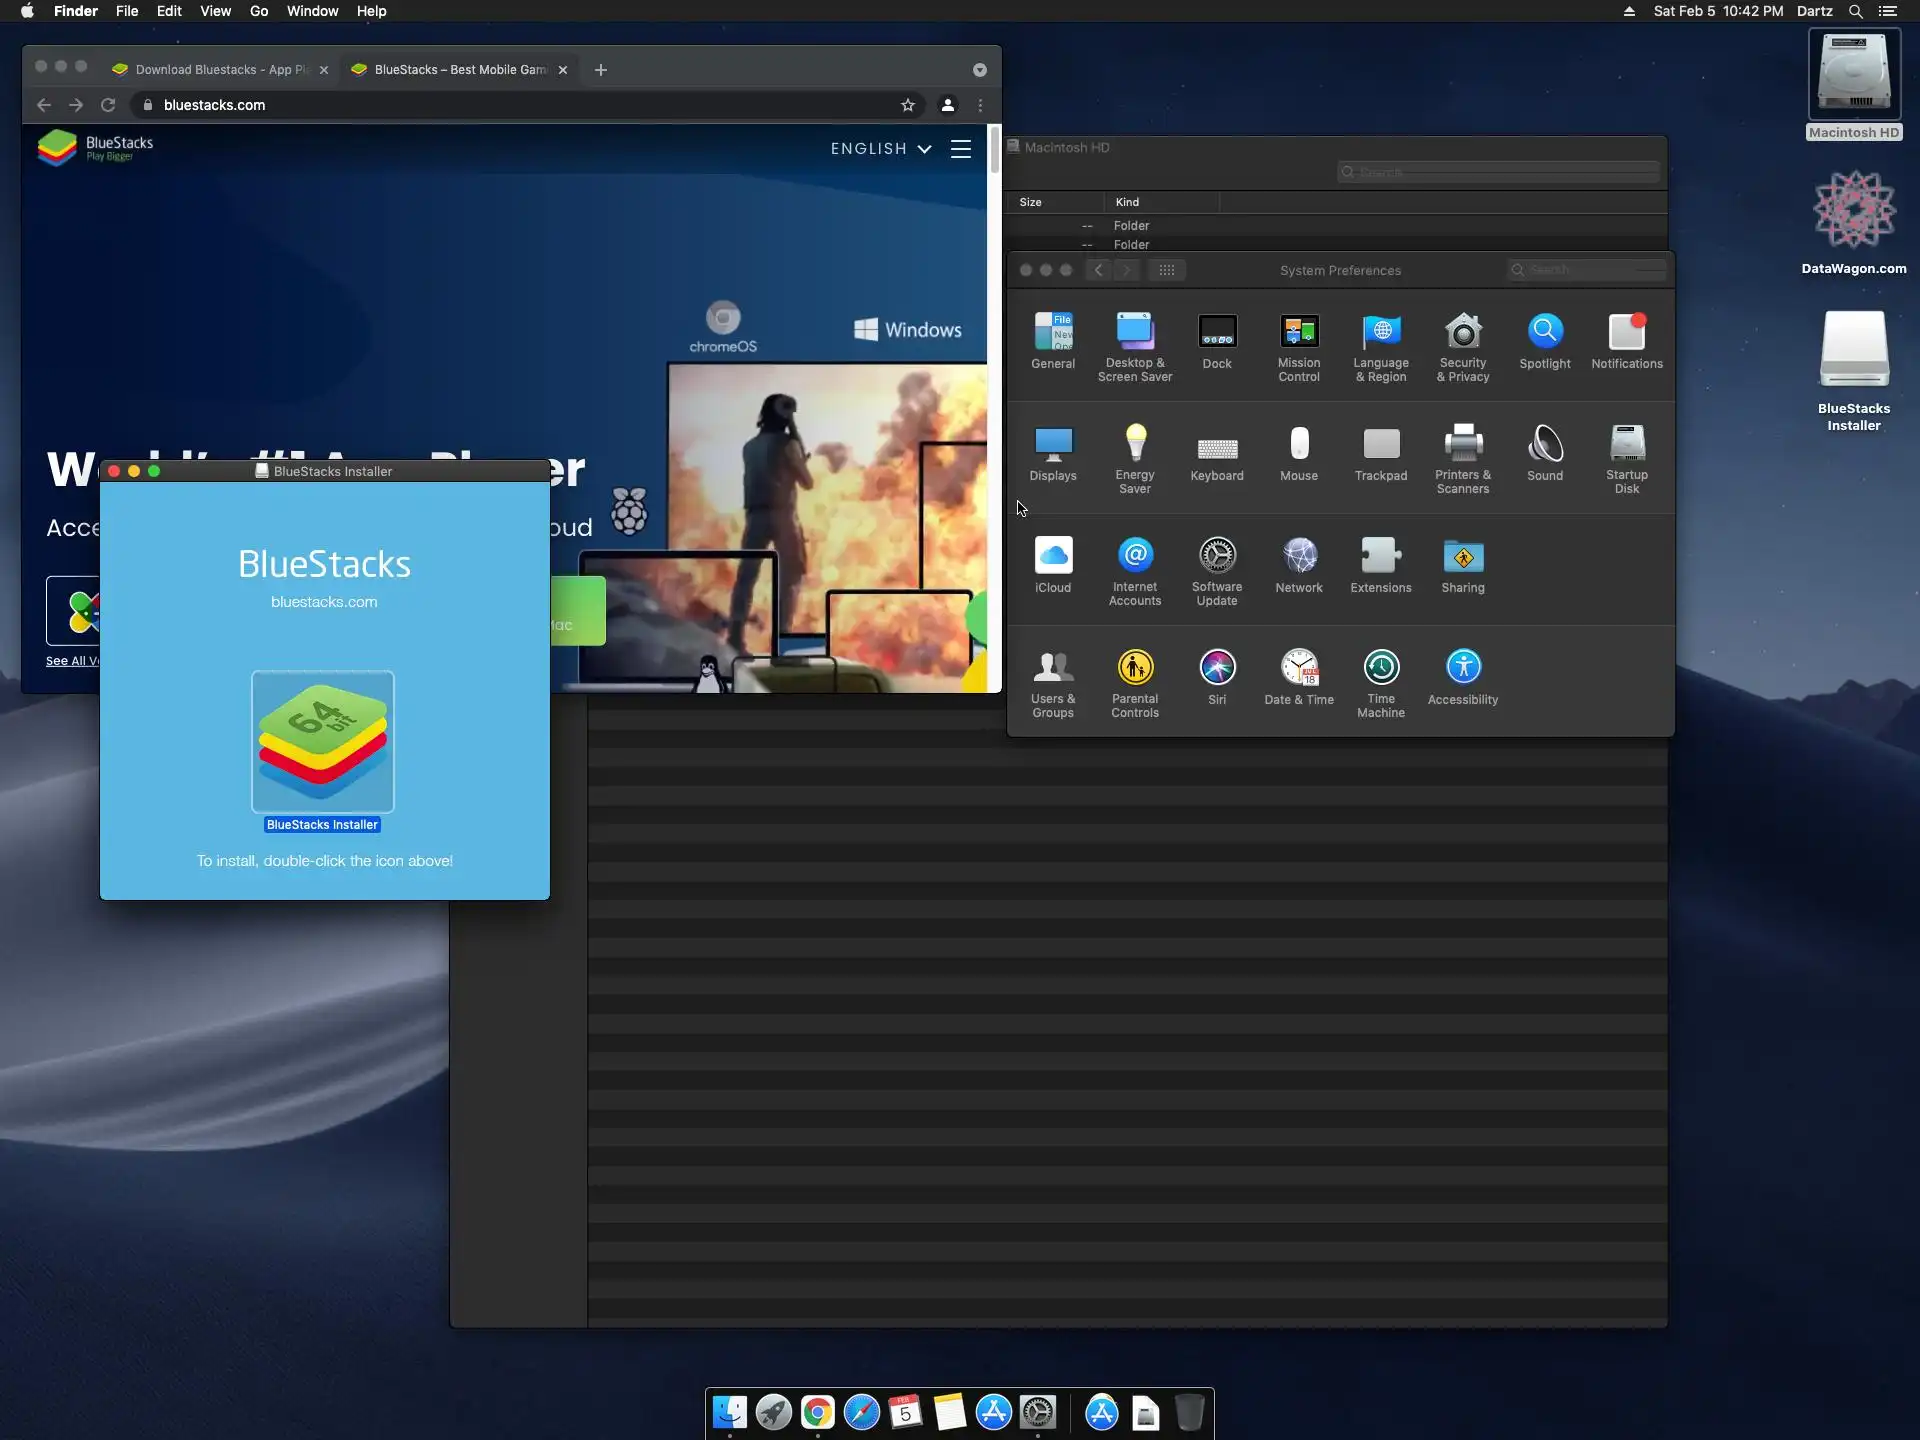This screenshot has height=1440, width=1920.
Task: Click the BlueStacks Installer 64-bit icon
Action: (x=322, y=742)
